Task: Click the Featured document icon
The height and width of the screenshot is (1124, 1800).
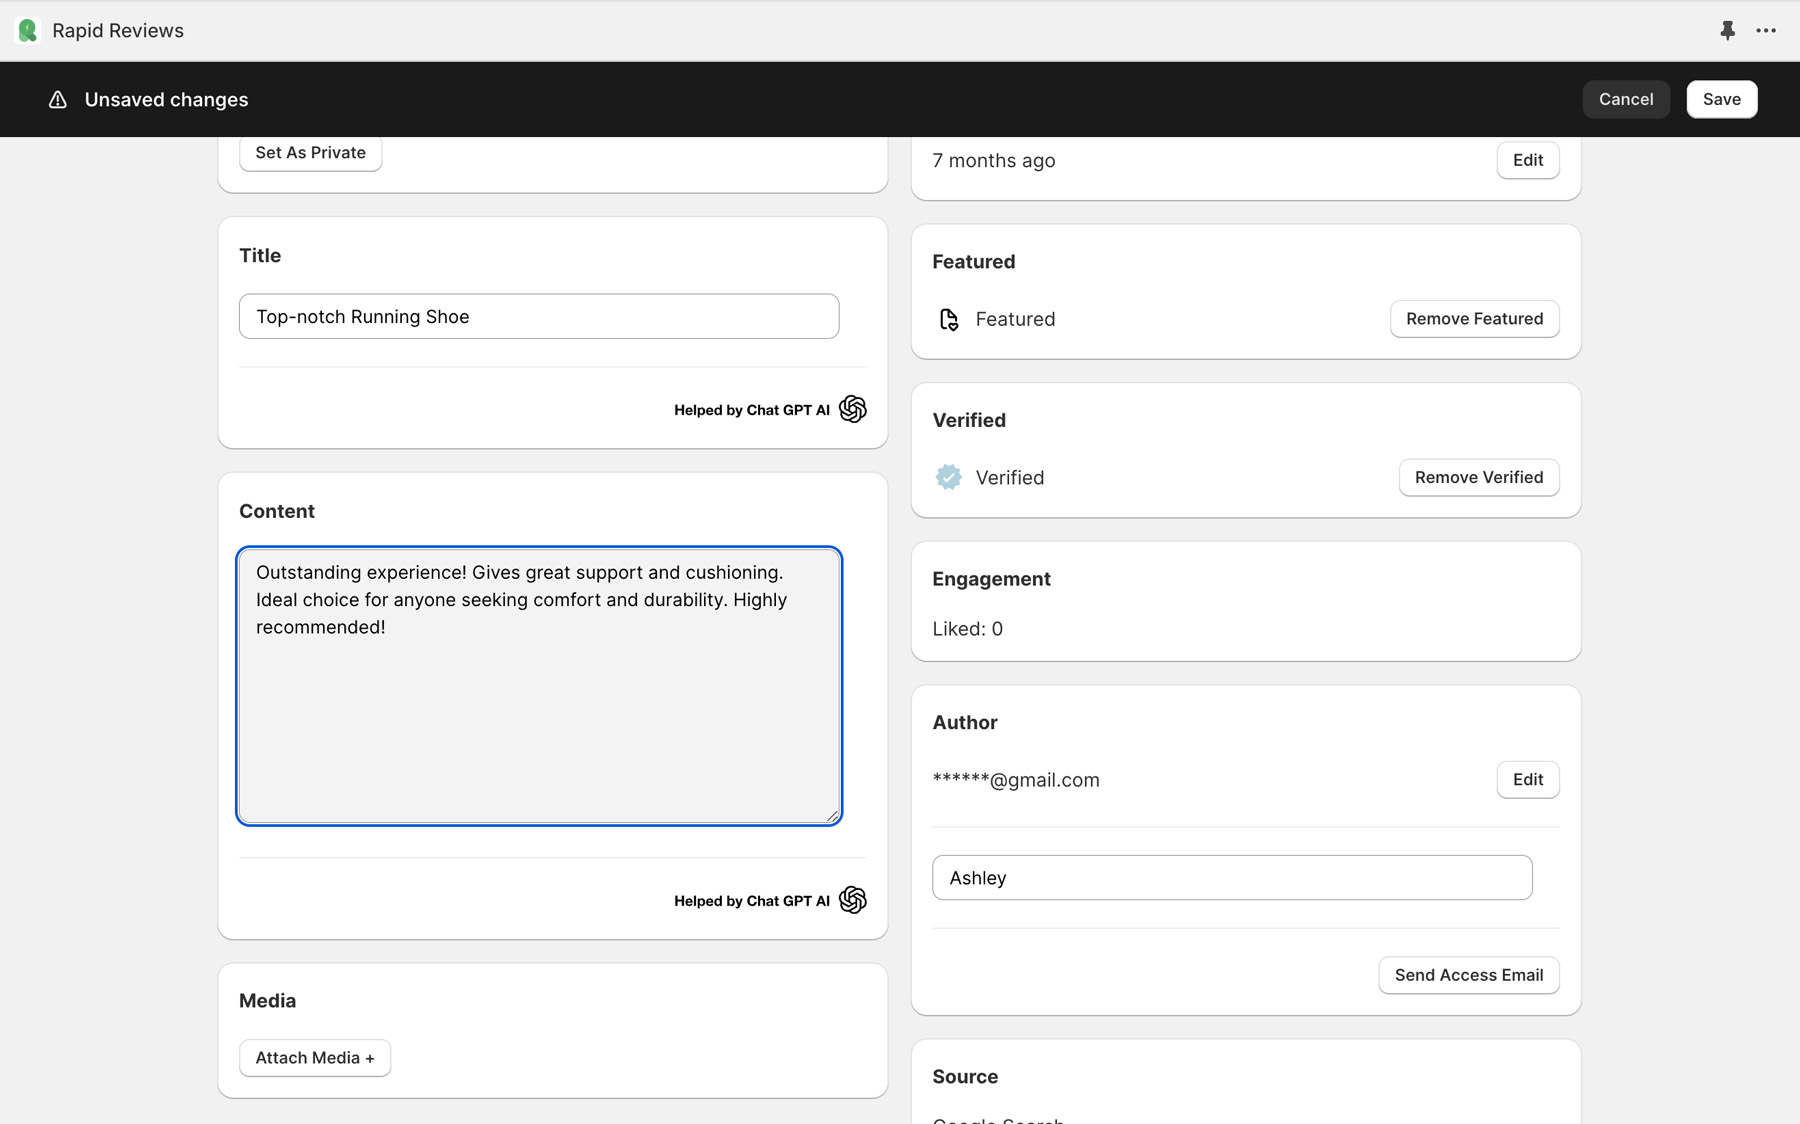Action: tap(949, 319)
